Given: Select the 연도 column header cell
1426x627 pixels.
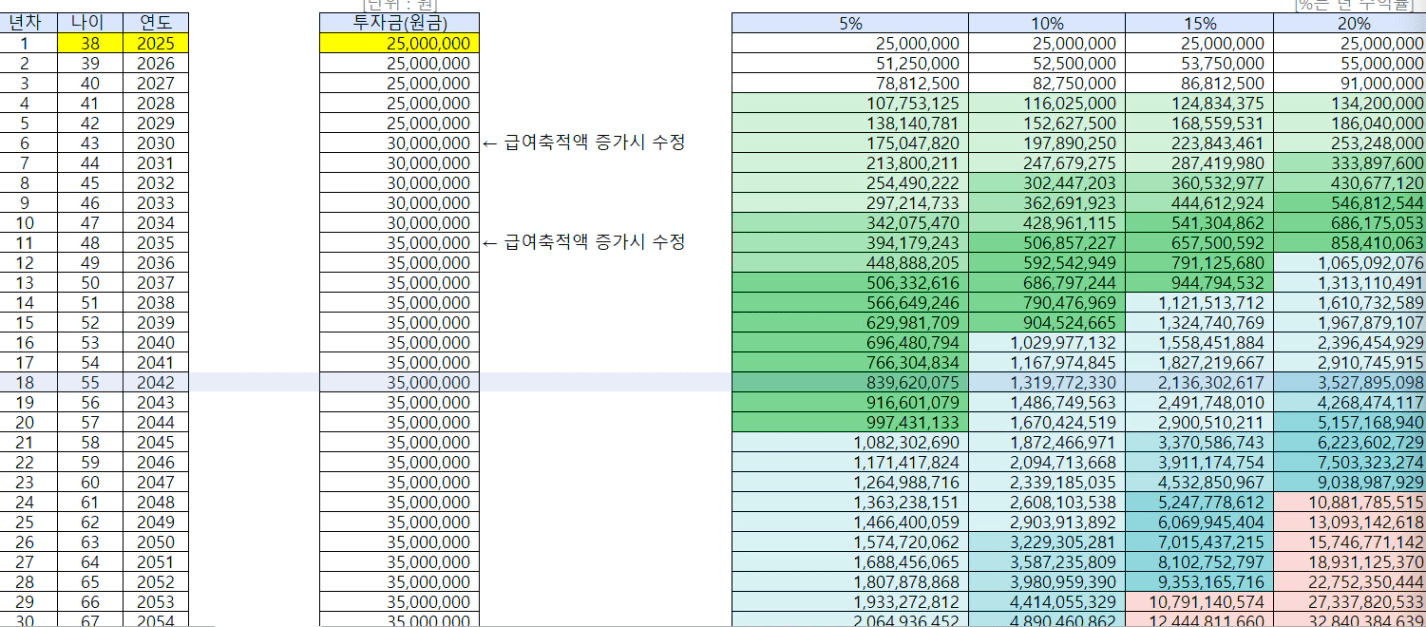Looking at the screenshot, I should point(154,23).
